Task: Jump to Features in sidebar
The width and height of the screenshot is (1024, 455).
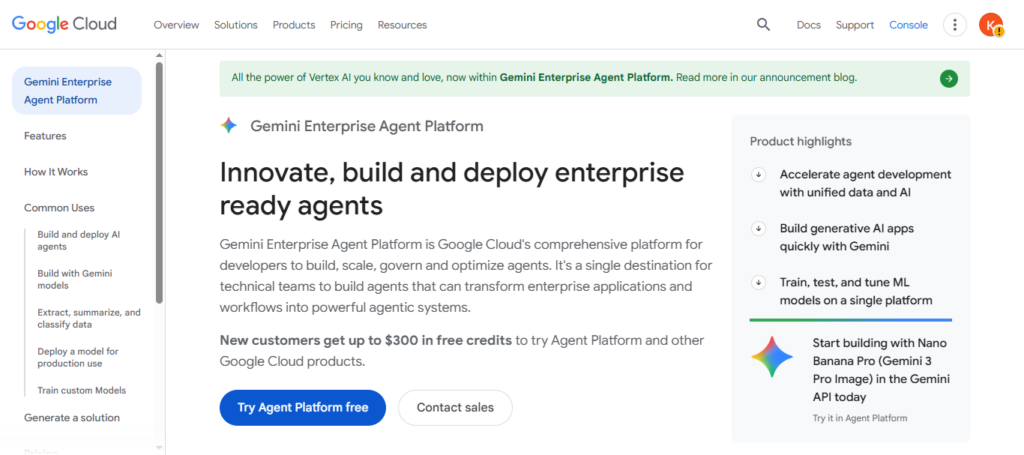Action: [45, 136]
